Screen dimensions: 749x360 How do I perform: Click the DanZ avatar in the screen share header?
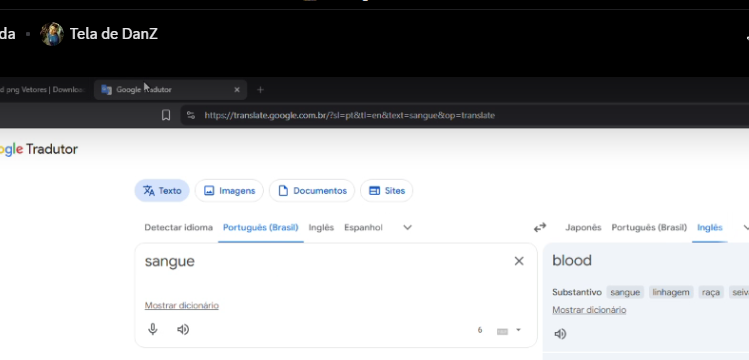click(52, 34)
